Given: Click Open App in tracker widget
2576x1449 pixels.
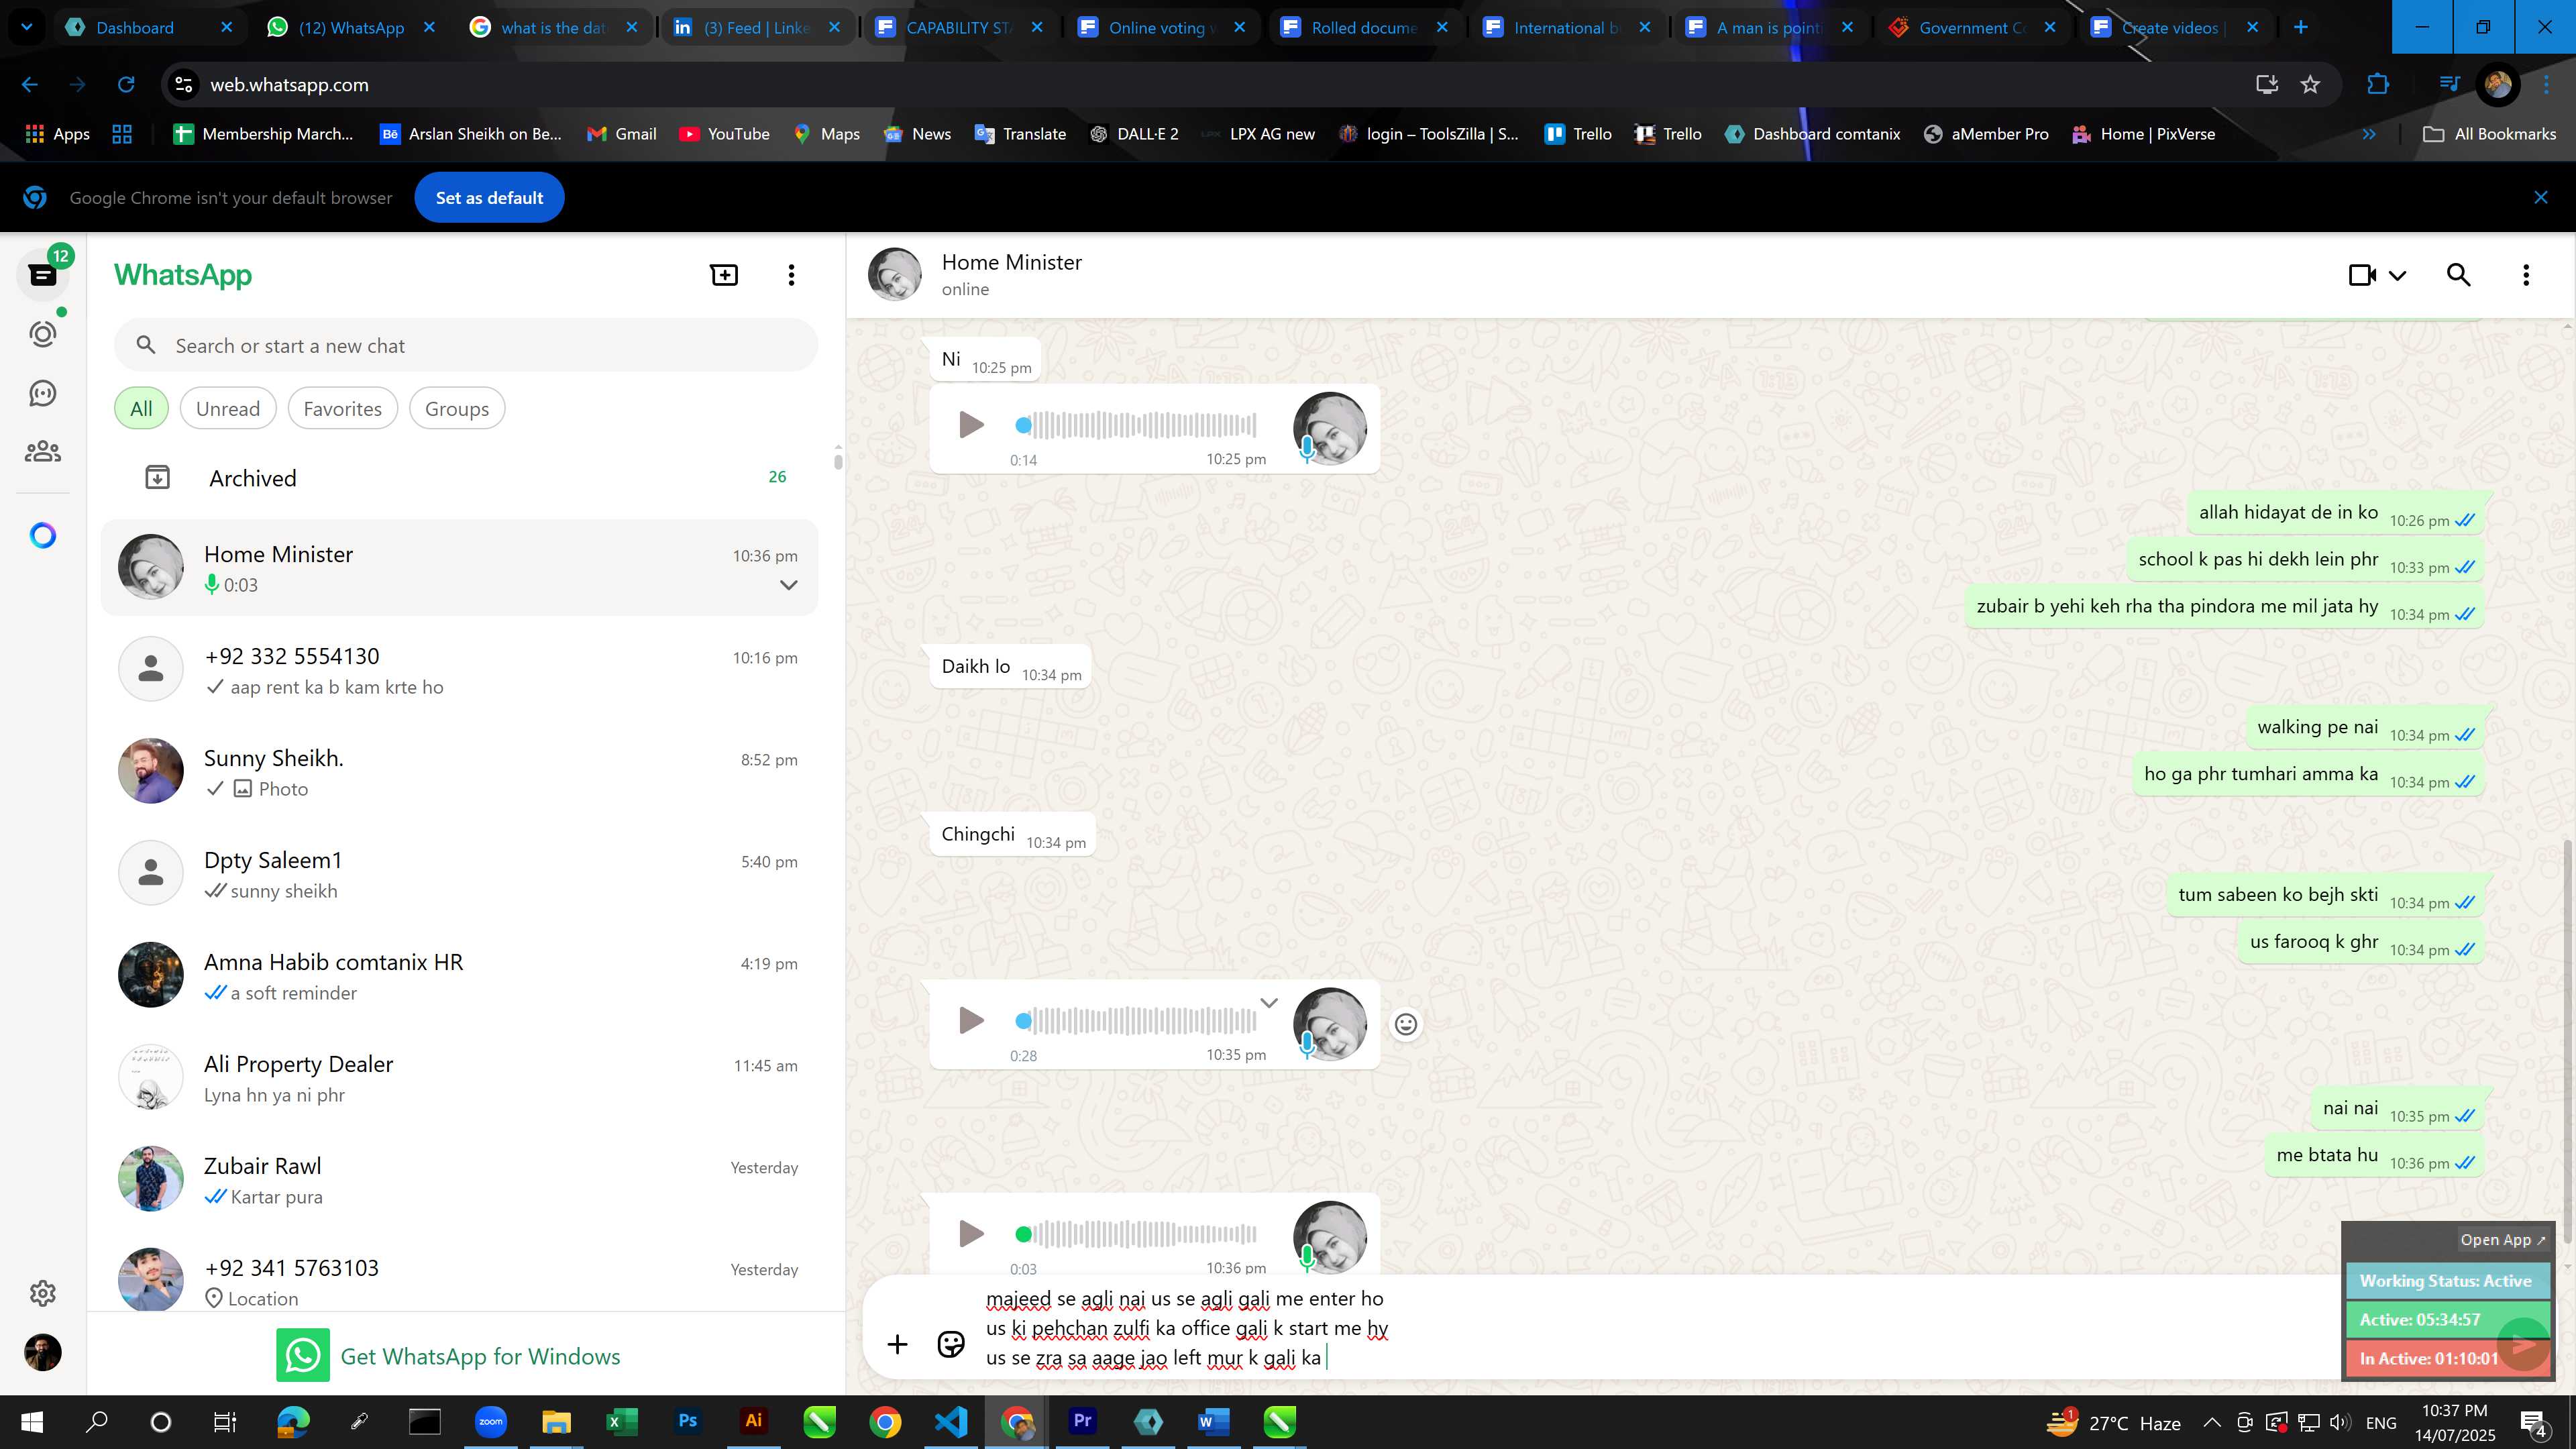Looking at the screenshot, I should point(2502,1240).
